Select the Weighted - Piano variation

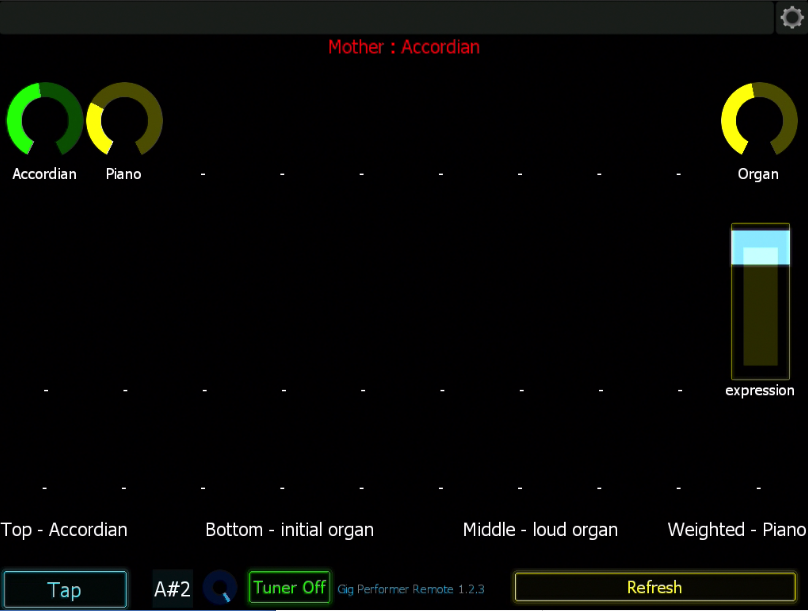pos(737,530)
